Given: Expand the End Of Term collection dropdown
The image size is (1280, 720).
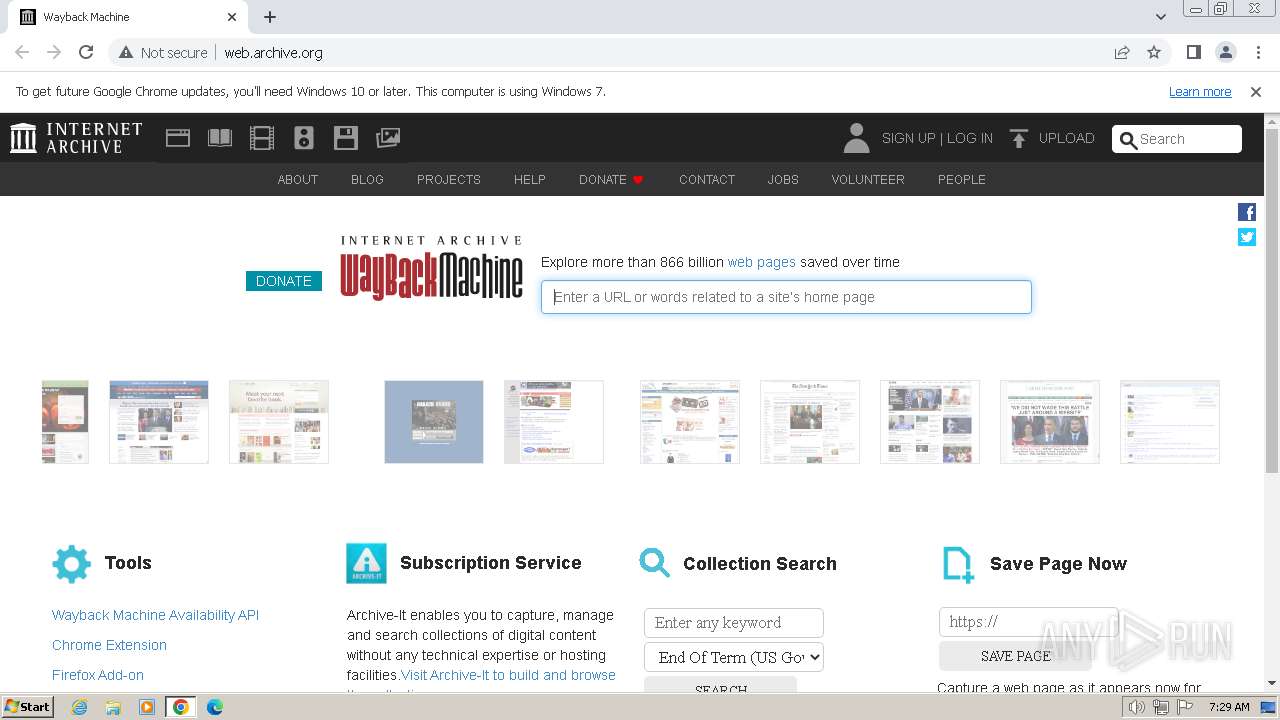Looking at the screenshot, I should (x=734, y=657).
